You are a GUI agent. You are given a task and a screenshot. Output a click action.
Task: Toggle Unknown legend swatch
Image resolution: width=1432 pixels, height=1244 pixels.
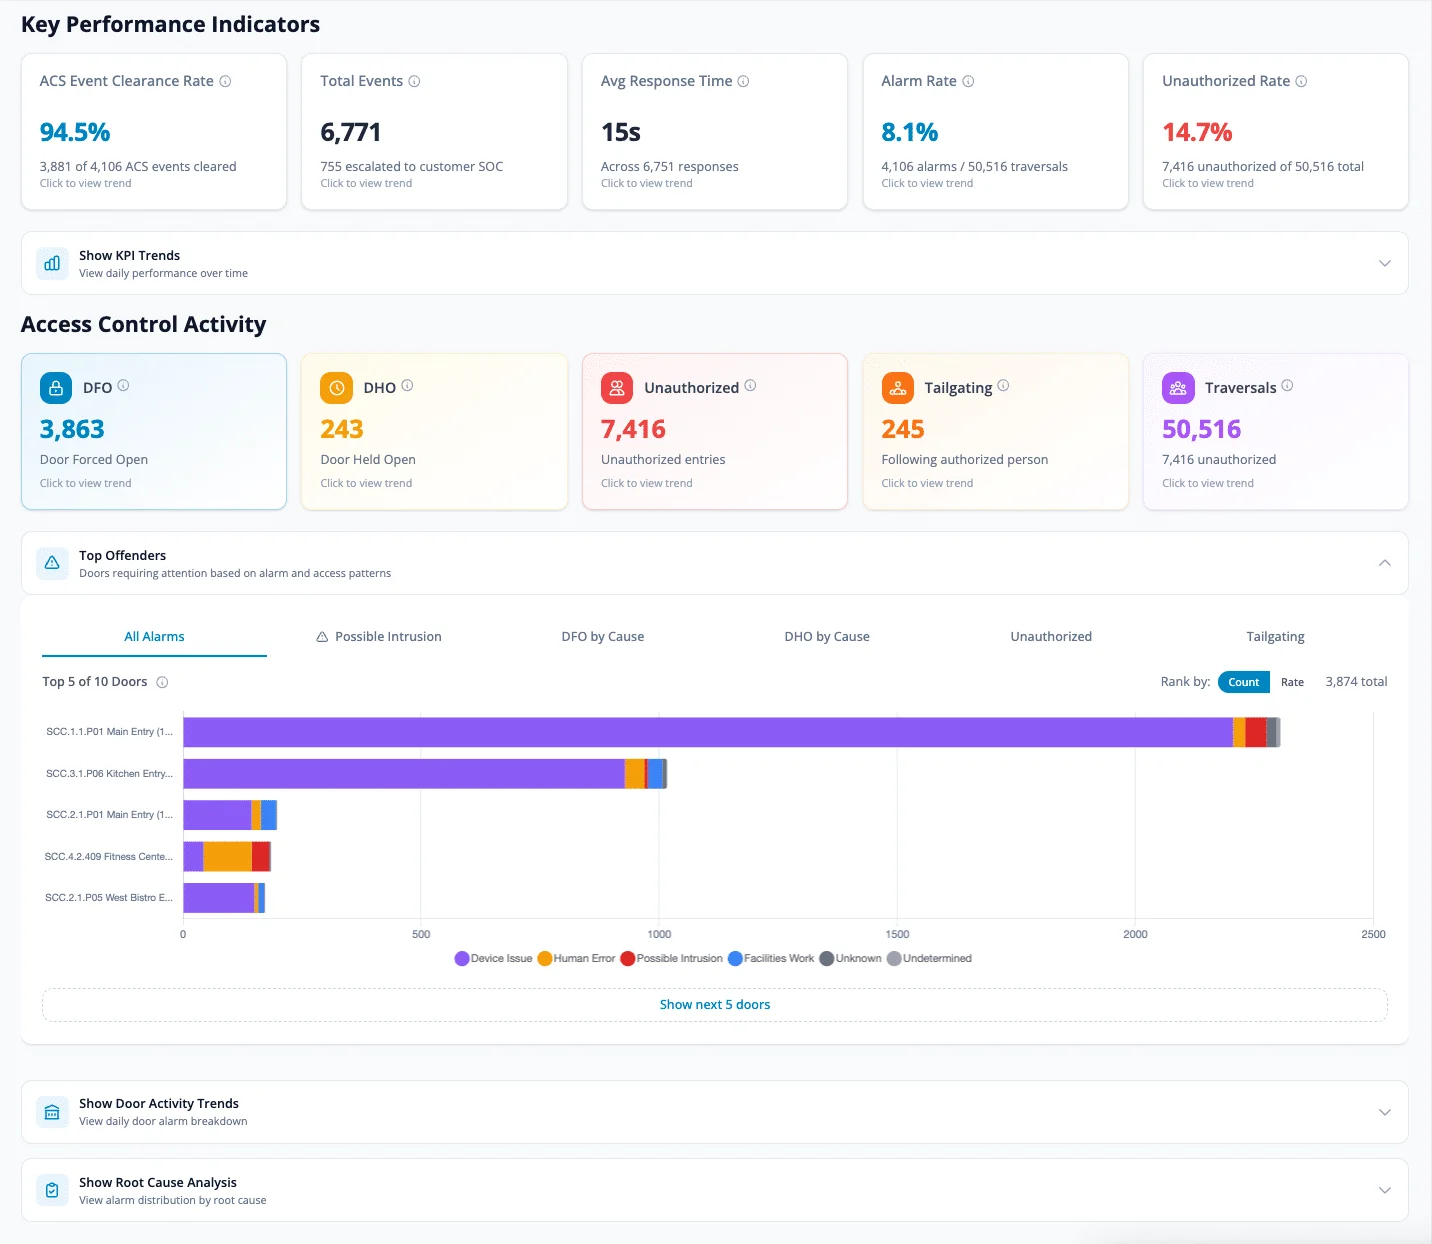click(827, 958)
